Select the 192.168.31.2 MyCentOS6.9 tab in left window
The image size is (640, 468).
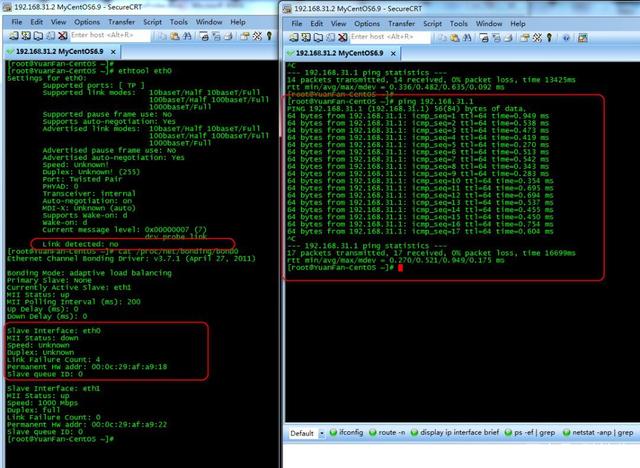pos(60,52)
